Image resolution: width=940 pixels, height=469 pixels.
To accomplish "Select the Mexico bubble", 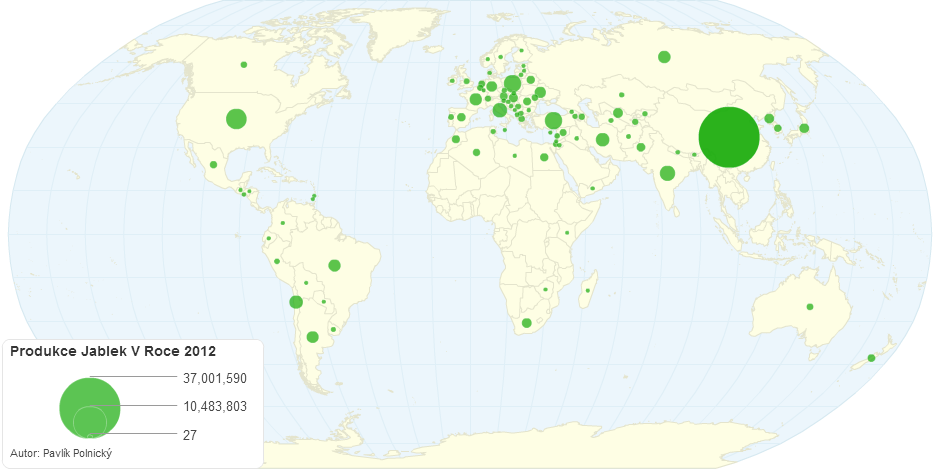I will [x=213, y=164].
